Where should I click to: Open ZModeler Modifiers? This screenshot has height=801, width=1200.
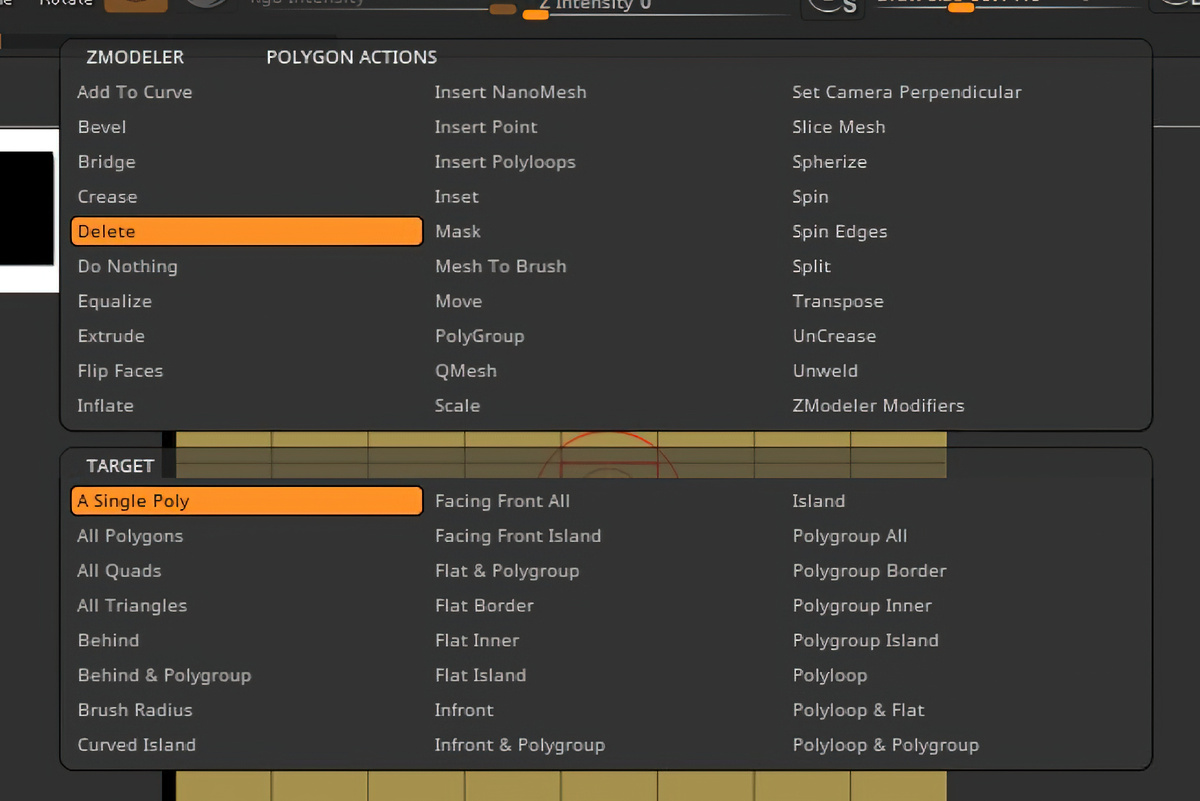[878, 406]
